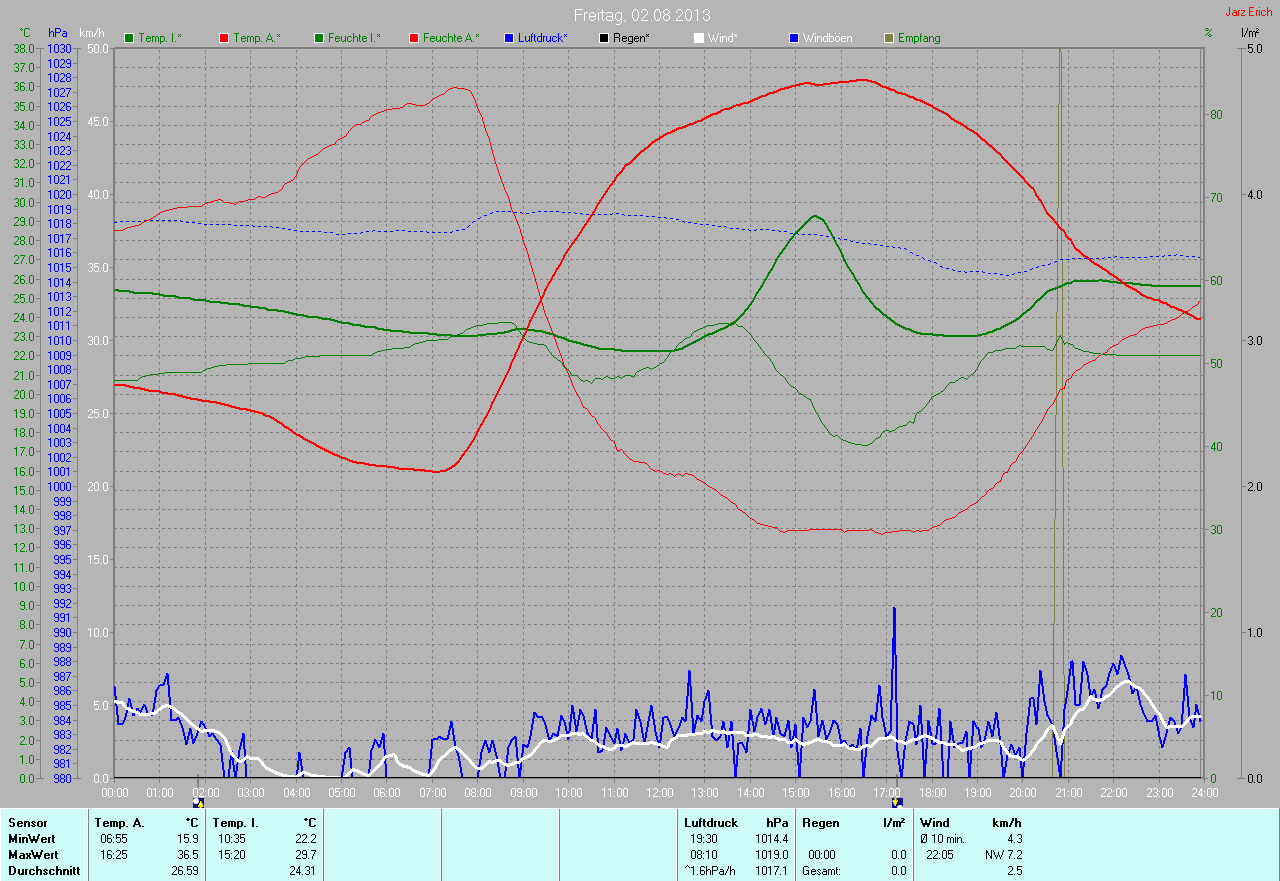
Task: Toggle the Temp. I. legend entry
Action: tap(152, 38)
